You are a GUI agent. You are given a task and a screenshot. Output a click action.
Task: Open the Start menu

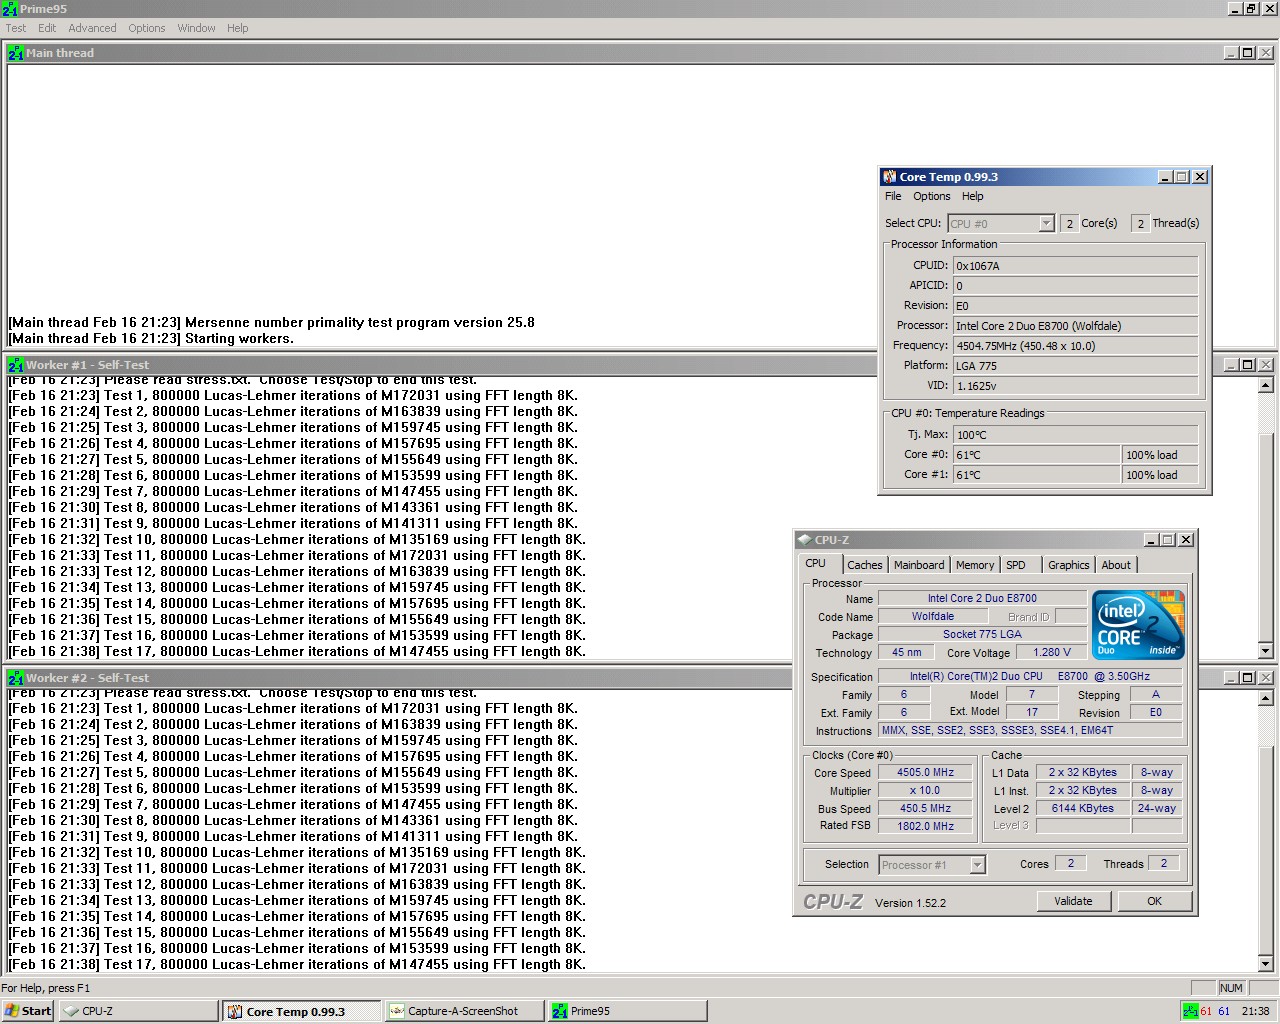(27, 1011)
